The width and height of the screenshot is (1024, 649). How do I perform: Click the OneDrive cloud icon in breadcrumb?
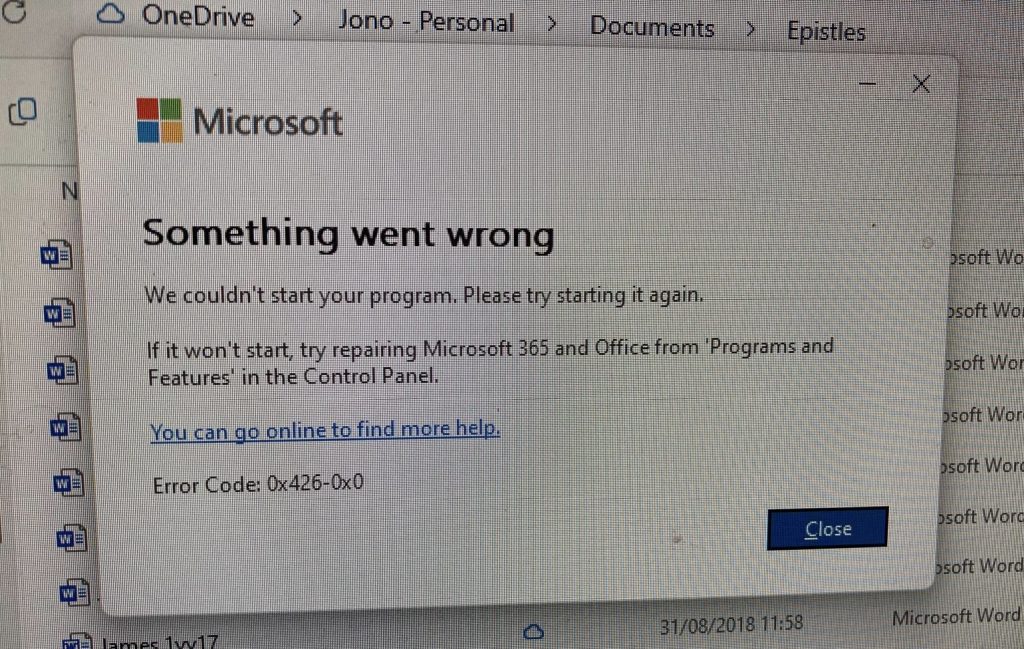click(x=111, y=13)
